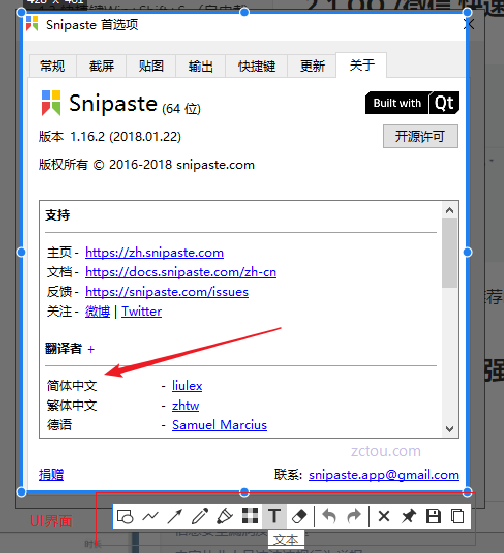Open the zh.snipaste.com homepage link

click(154, 253)
